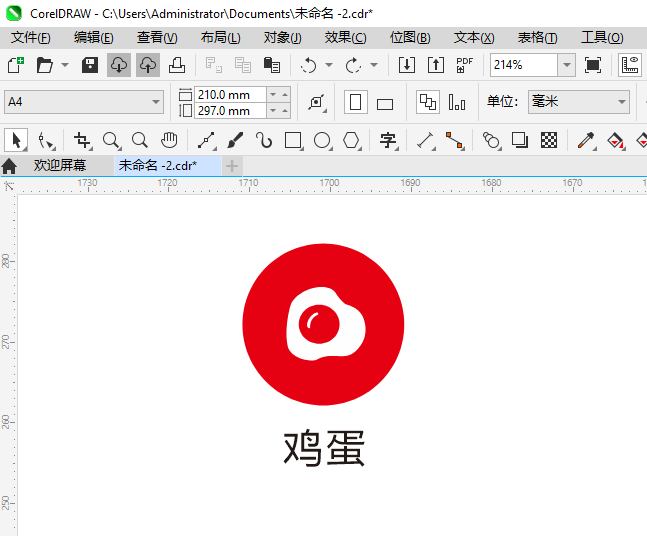The width and height of the screenshot is (647, 536).
Task: Select the Pan hand tool
Action: click(169, 141)
